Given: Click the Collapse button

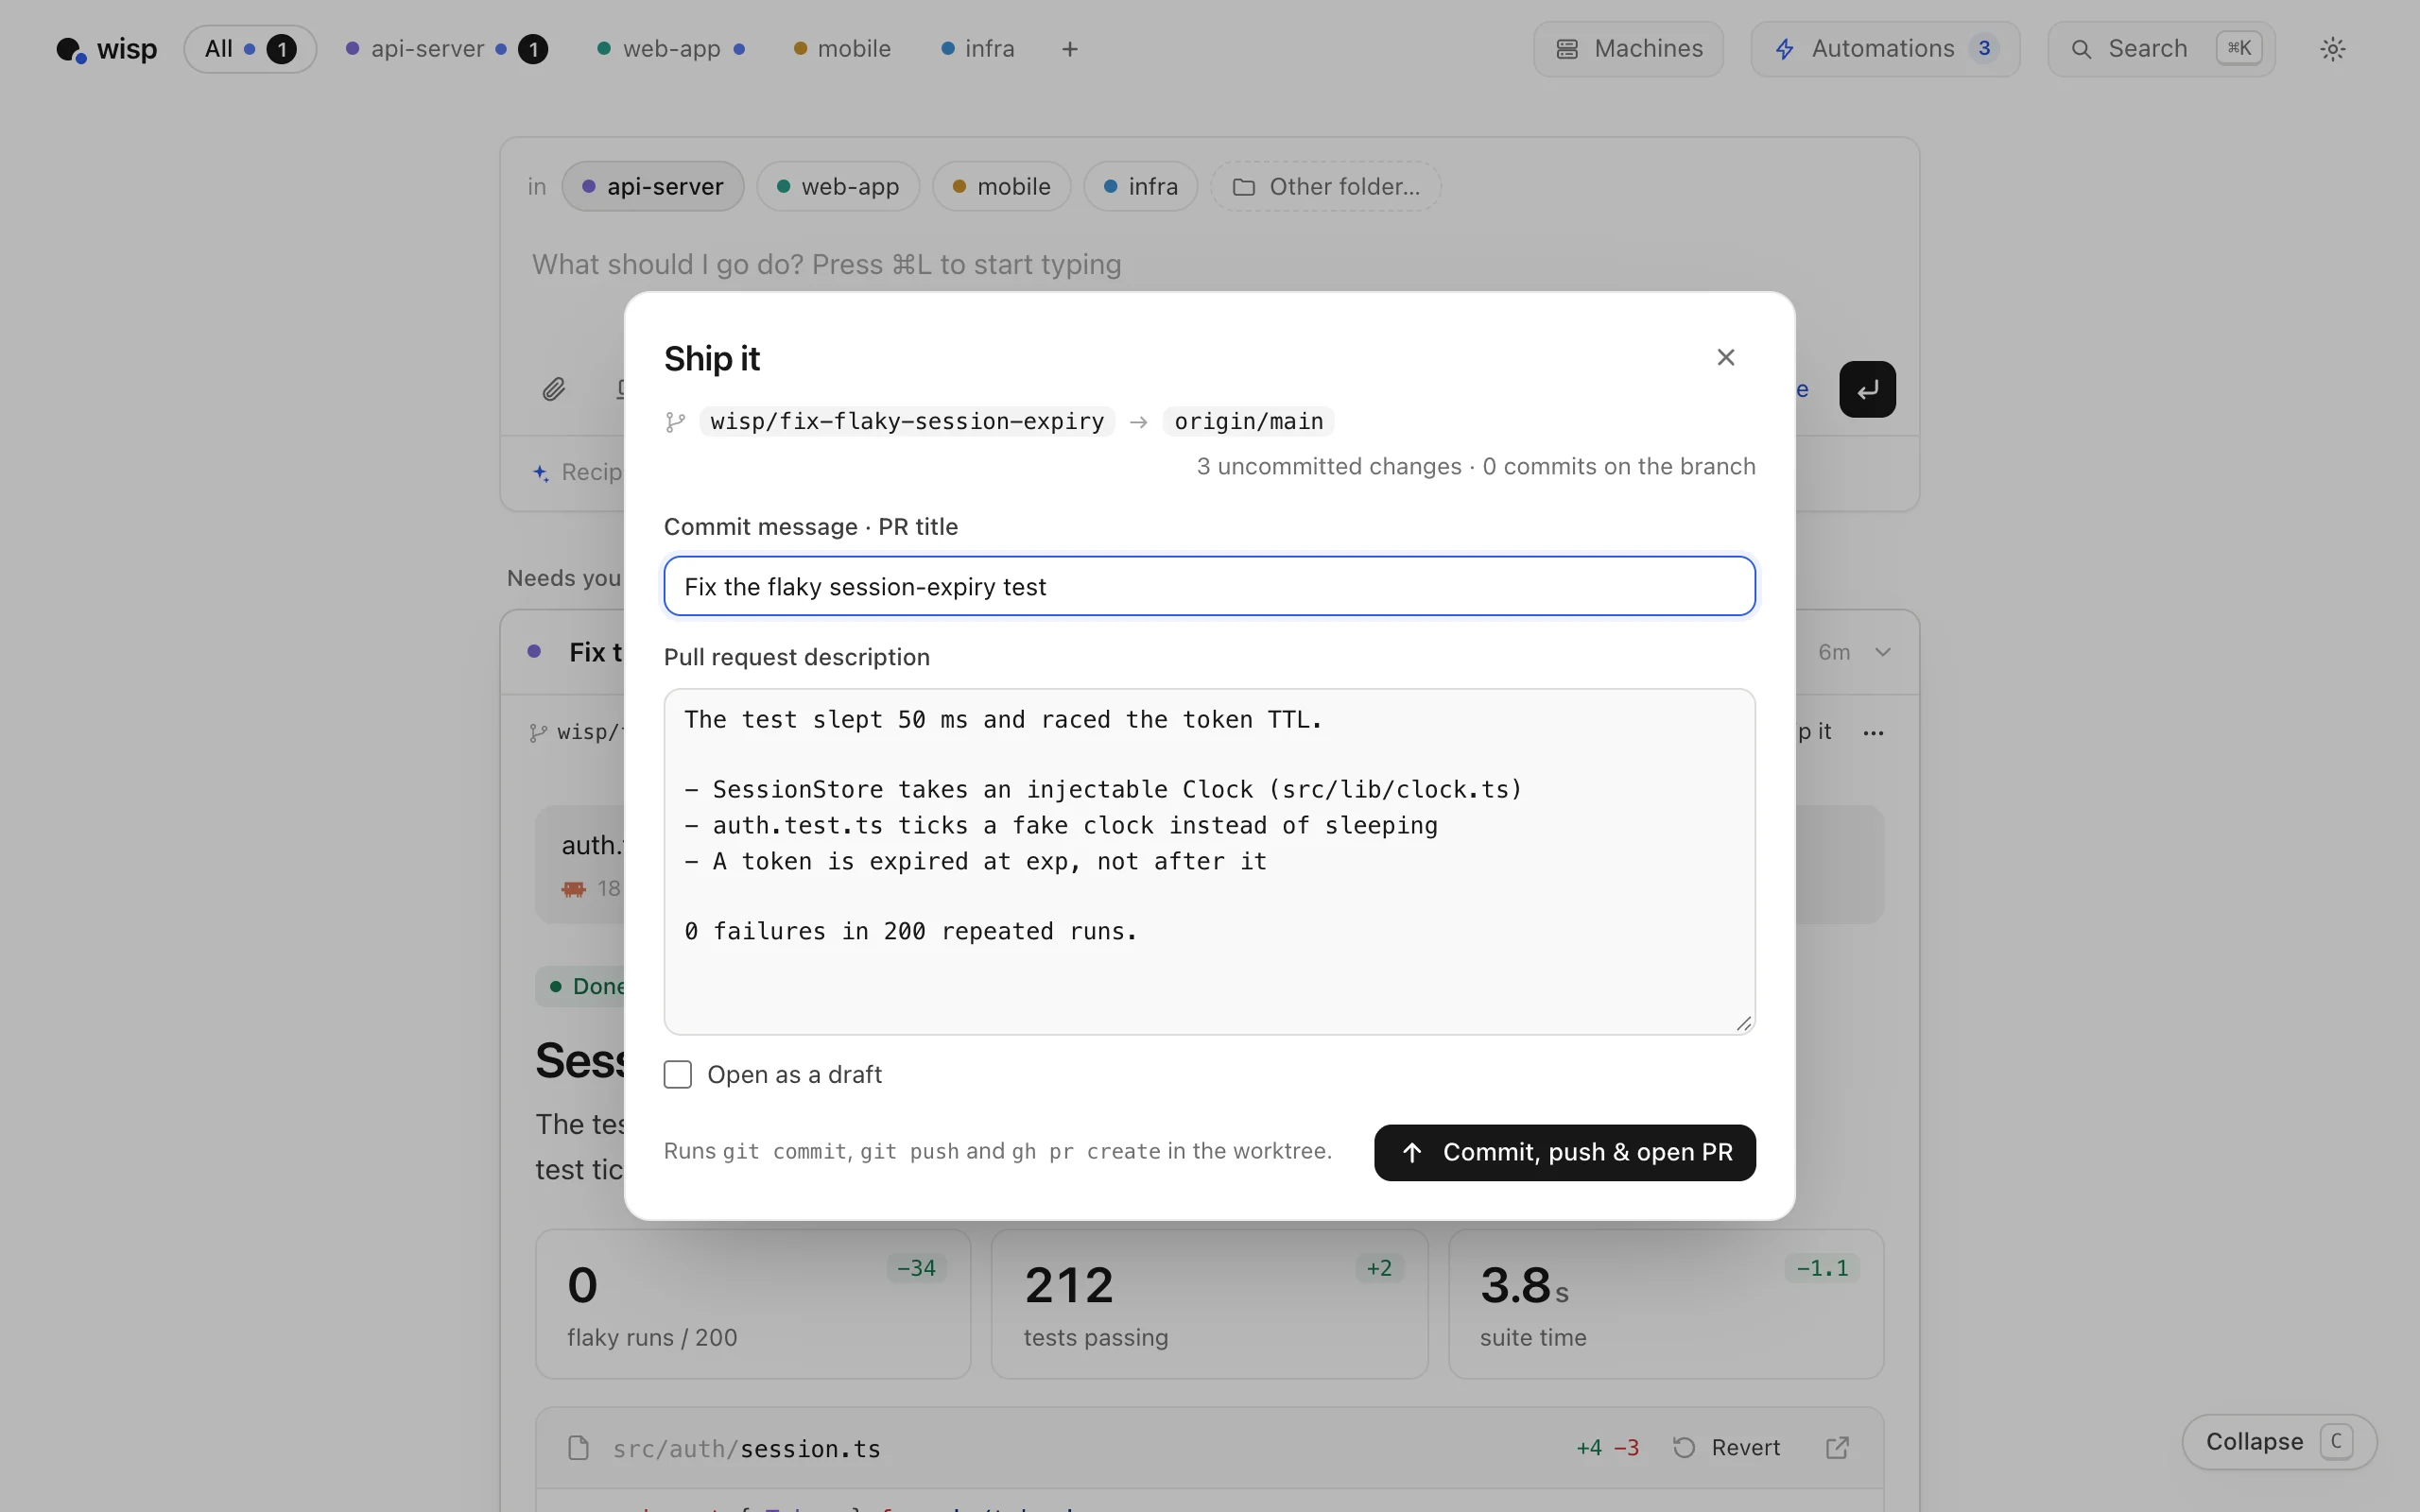Looking at the screenshot, I should 2278,1441.
